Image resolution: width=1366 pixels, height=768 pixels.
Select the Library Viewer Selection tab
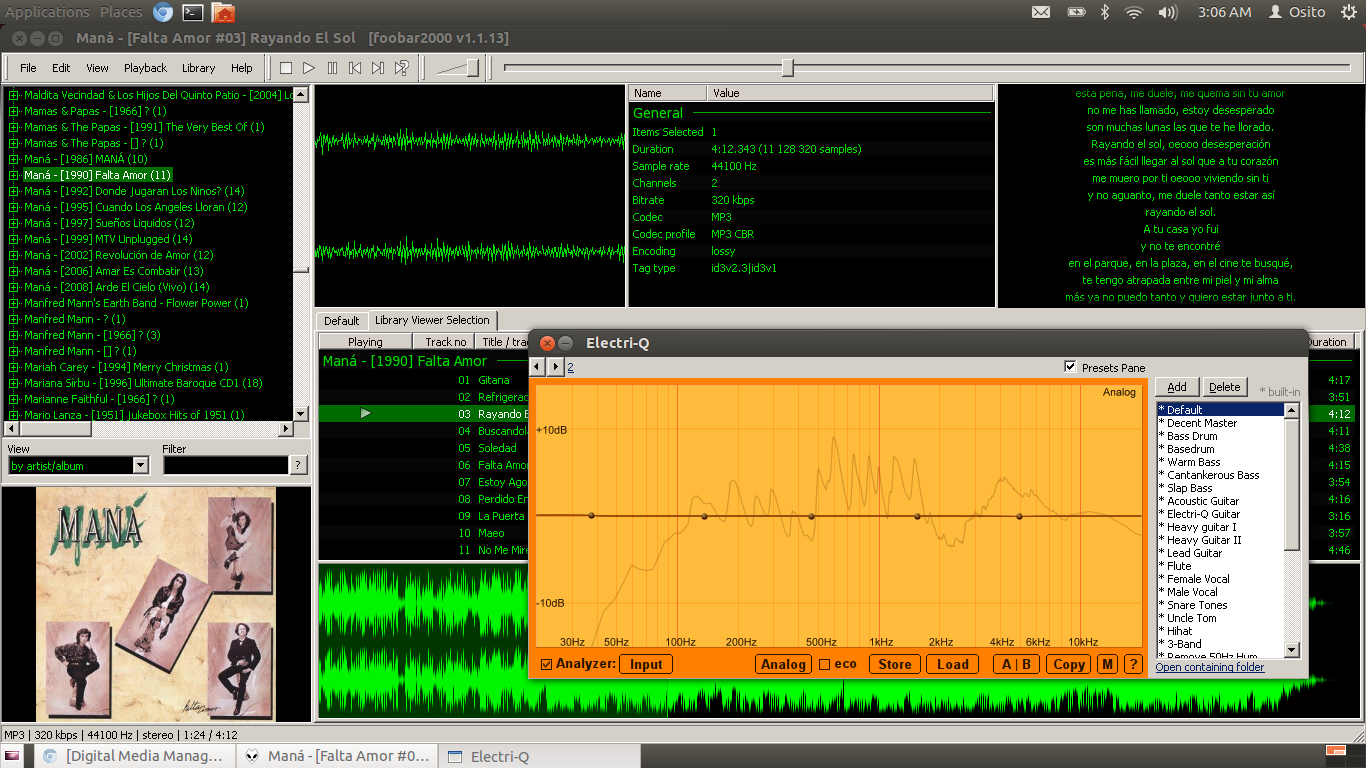(x=432, y=320)
